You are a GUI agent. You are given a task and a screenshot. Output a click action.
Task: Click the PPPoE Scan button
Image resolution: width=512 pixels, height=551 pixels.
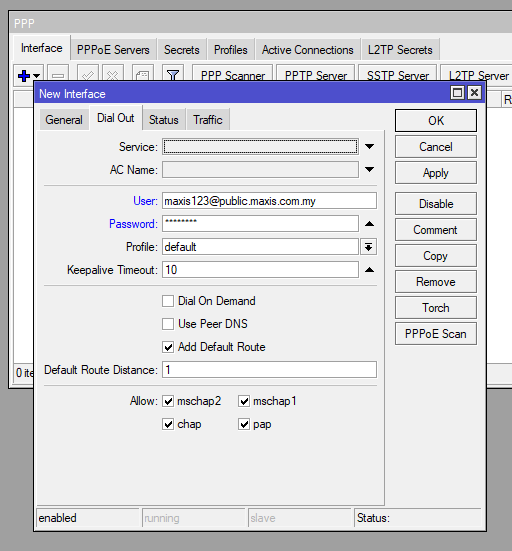(x=436, y=333)
